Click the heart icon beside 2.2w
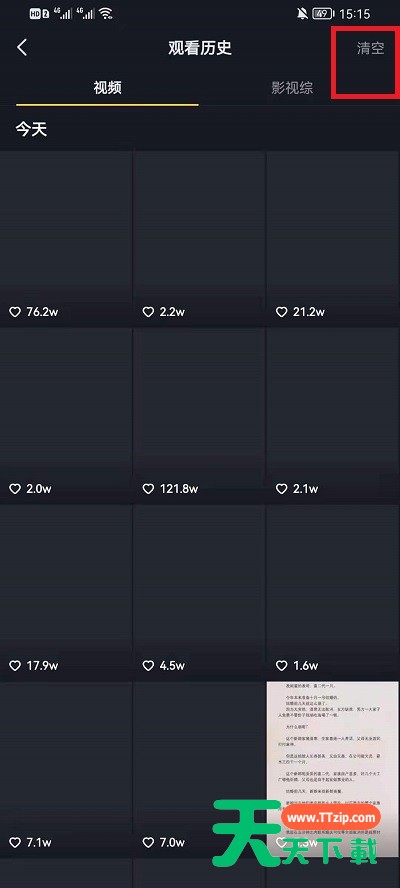The image size is (400, 888). [148, 312]
